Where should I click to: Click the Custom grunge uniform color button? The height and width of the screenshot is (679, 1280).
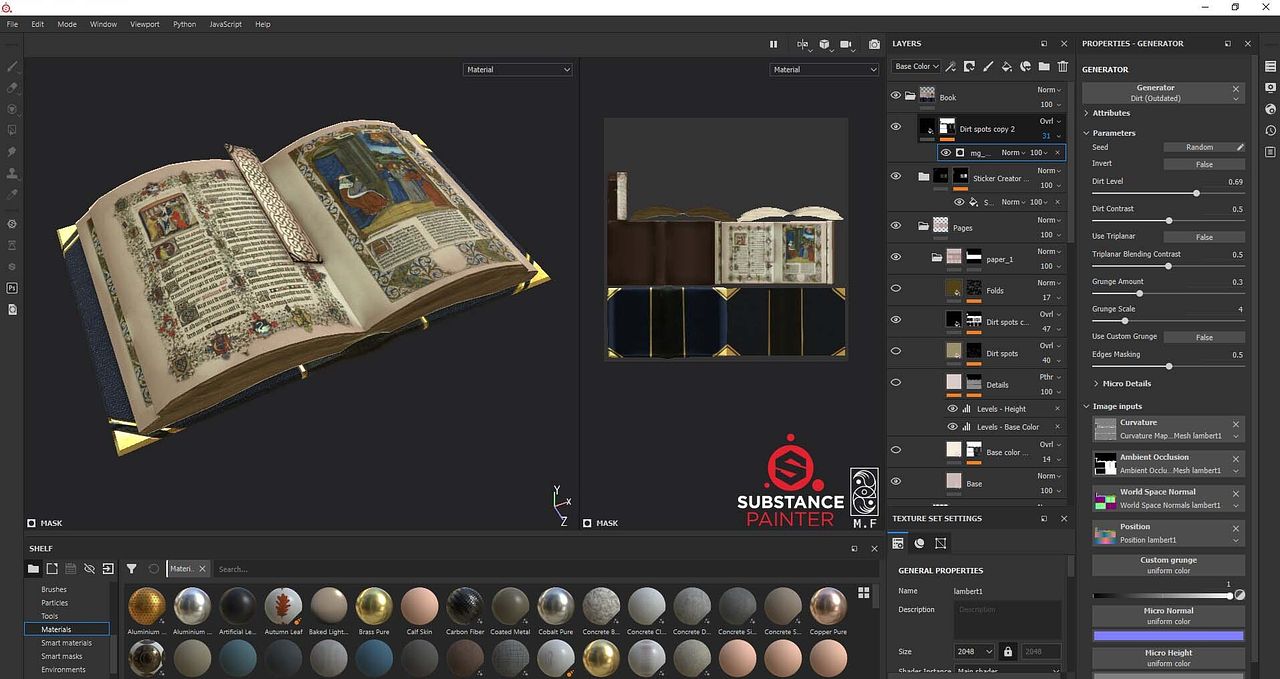point(1168,565)
